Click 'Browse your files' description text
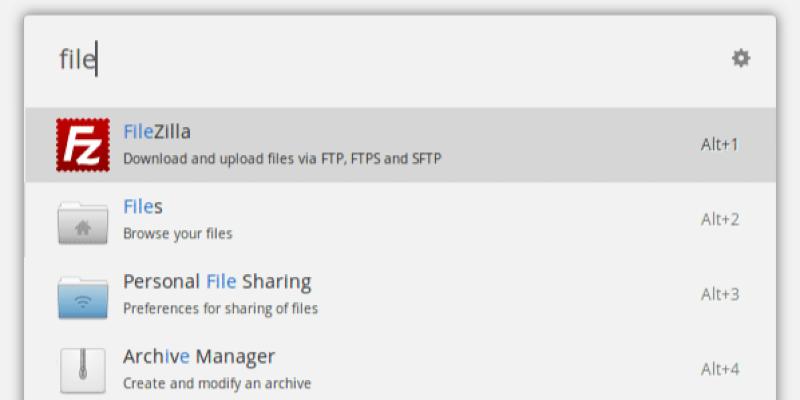800x400 pixels. pos(178,234)
